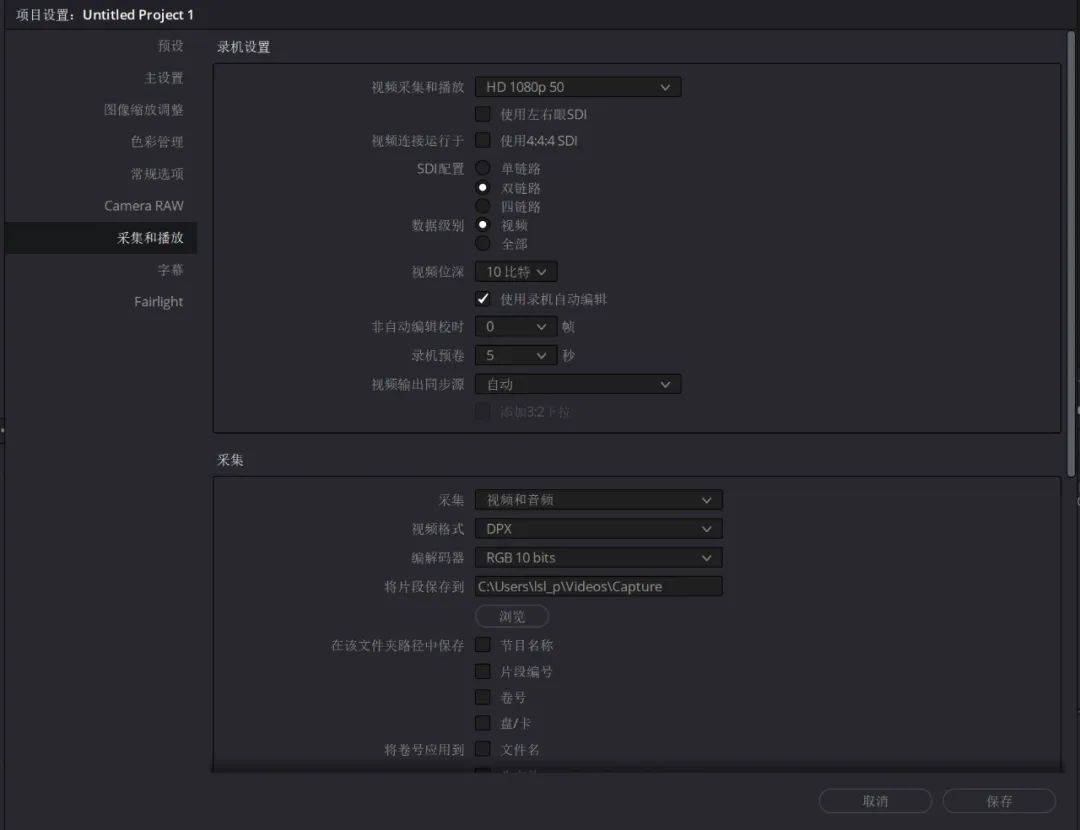Enable 使用4:4:4 SDI option
This screenshot has height=830, width=1080.
(x=484, y=140)
